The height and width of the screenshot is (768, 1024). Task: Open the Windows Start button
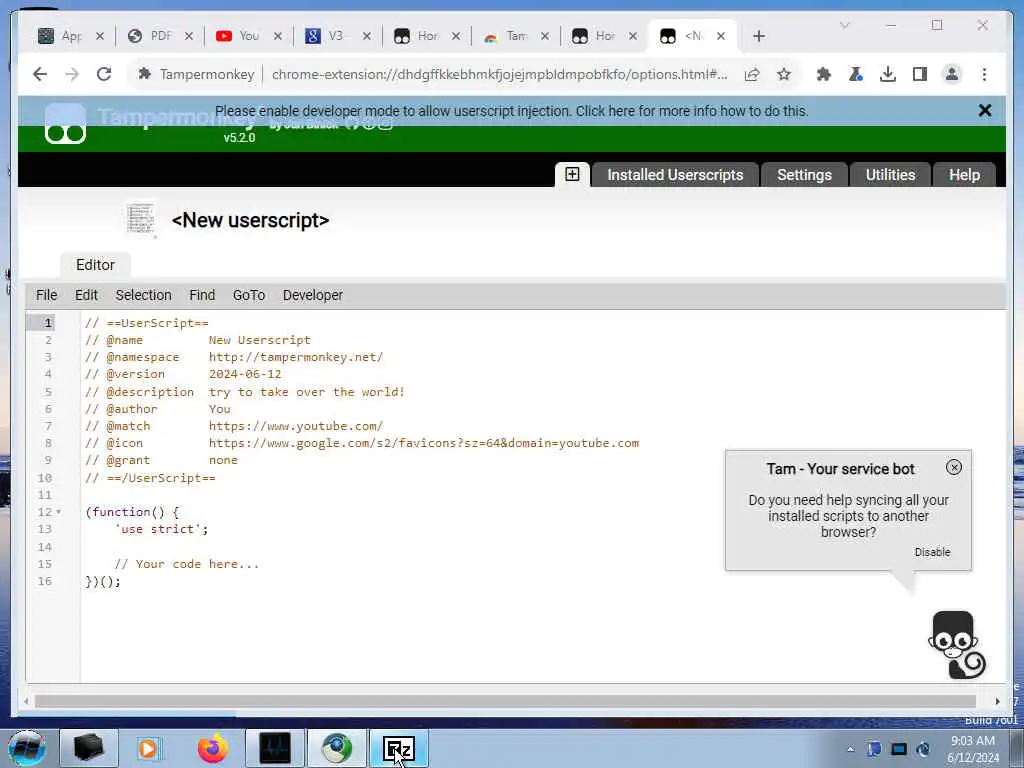[x=27, y=748]
